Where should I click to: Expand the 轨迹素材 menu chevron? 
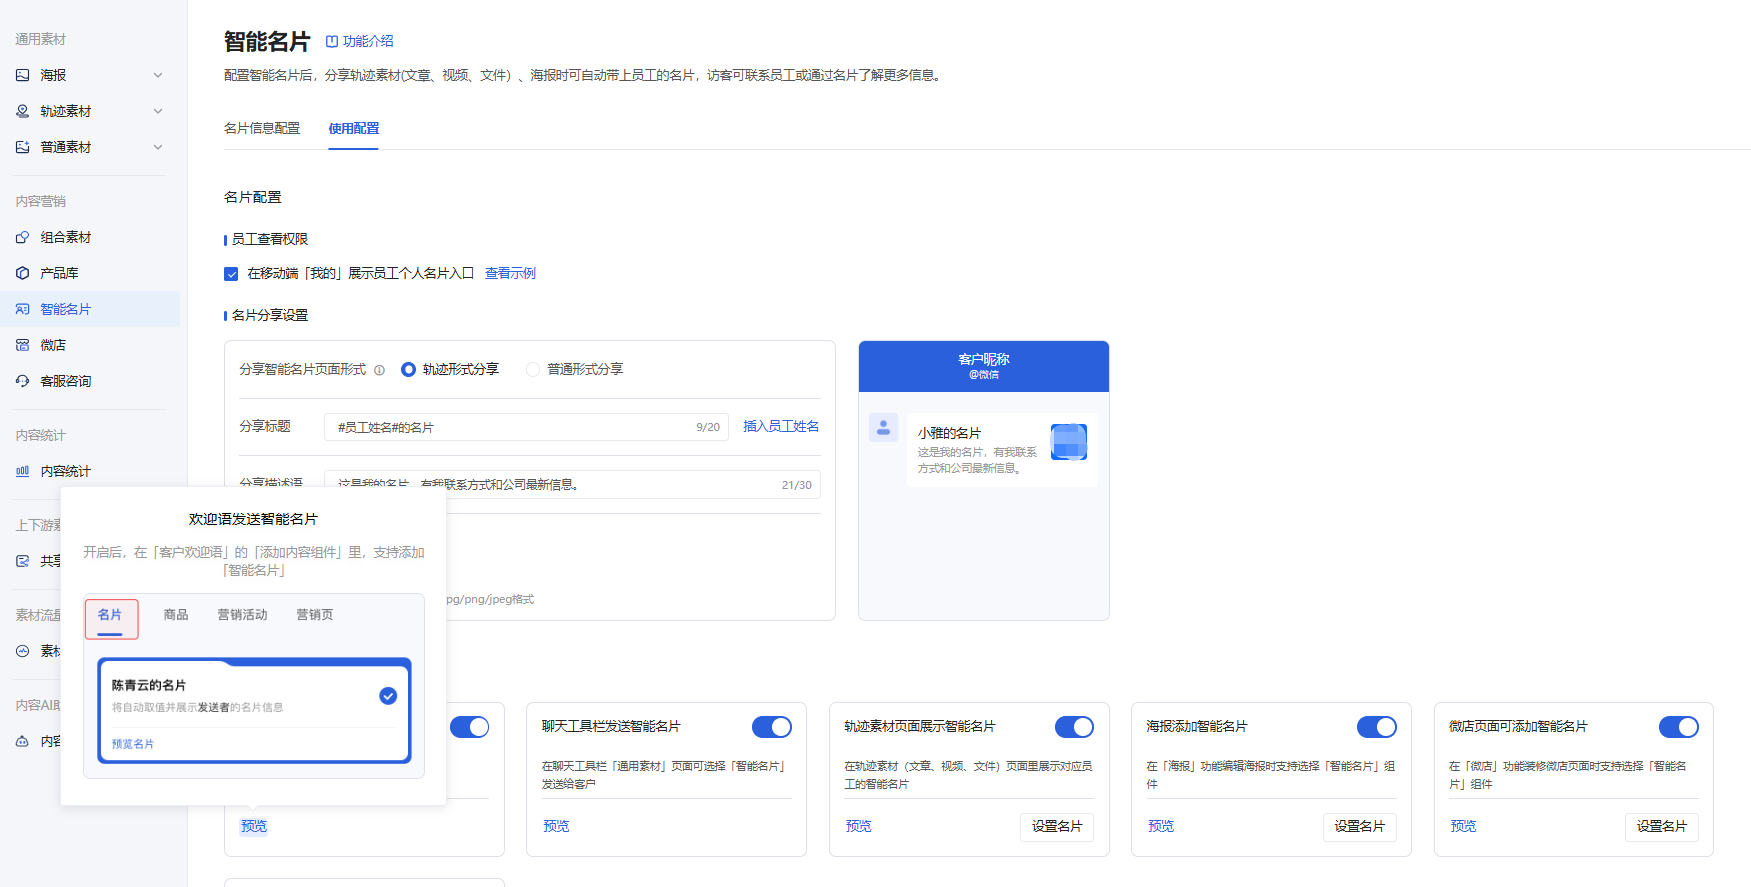tap(158, 111)
